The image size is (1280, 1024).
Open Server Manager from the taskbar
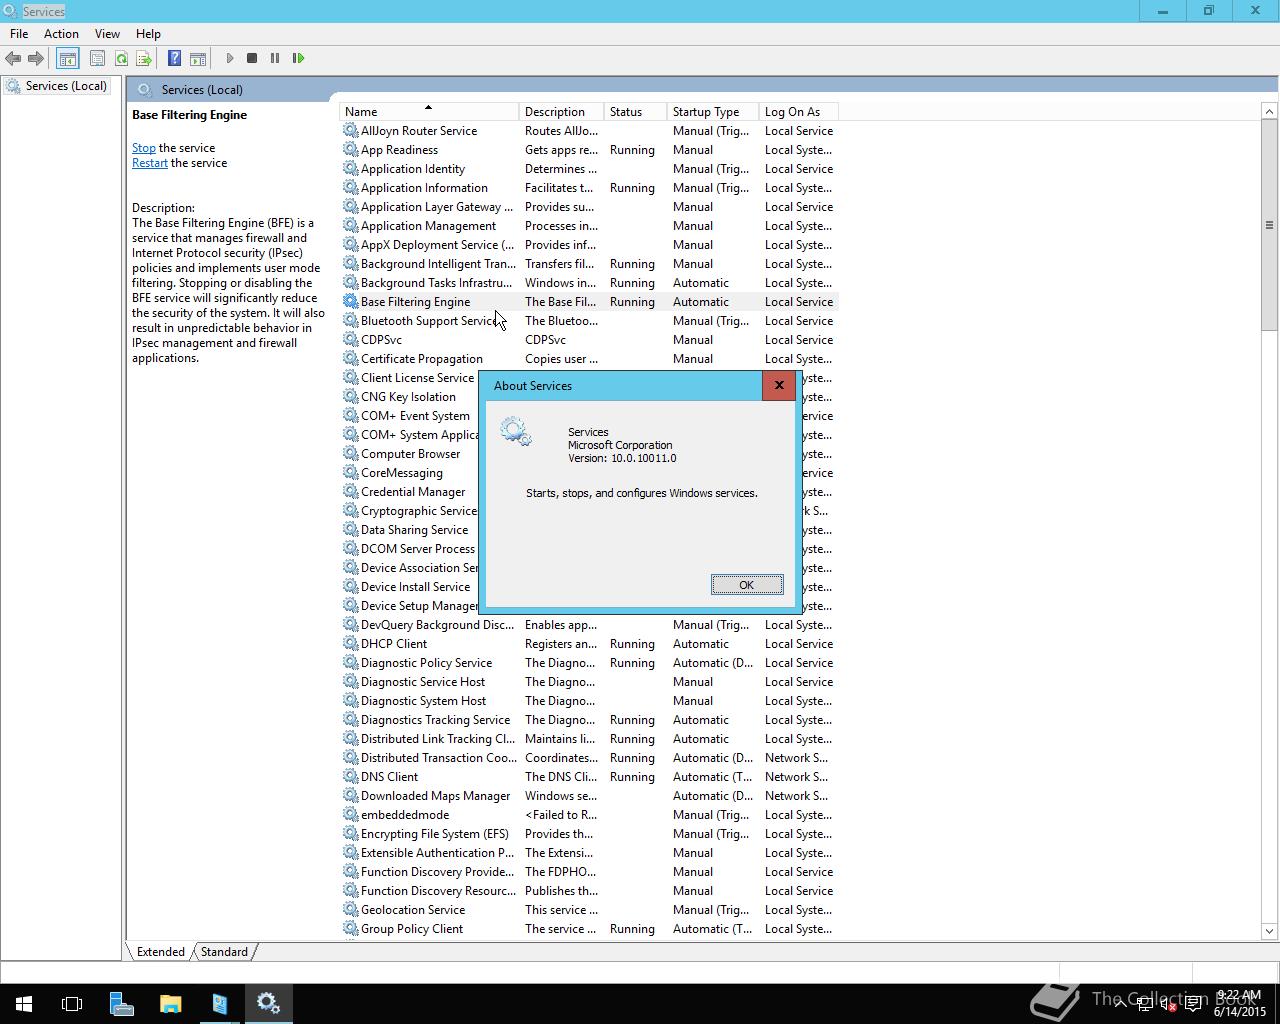(122, 1003)
